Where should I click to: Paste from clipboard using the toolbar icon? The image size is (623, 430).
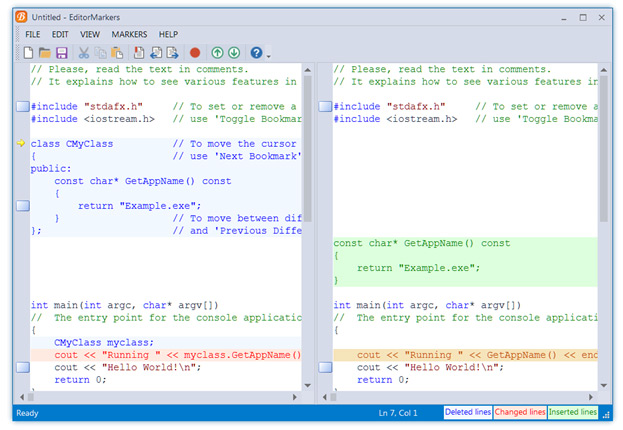118,52
